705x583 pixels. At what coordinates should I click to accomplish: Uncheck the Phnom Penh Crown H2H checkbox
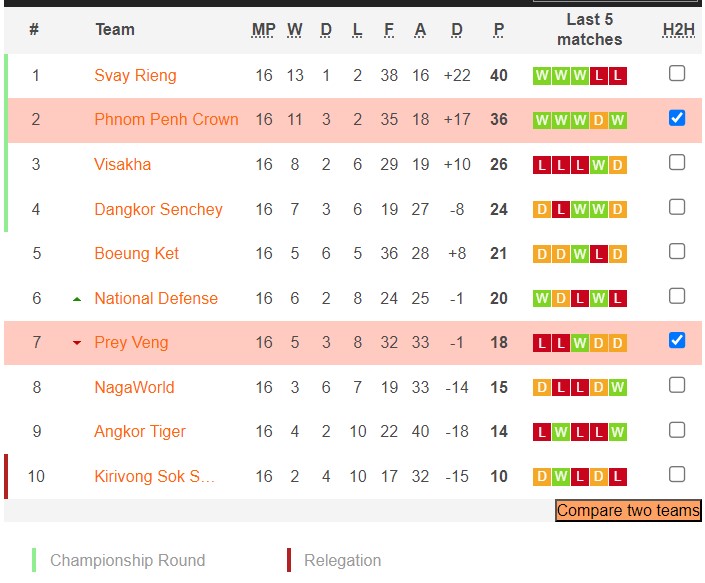(677, 118)
